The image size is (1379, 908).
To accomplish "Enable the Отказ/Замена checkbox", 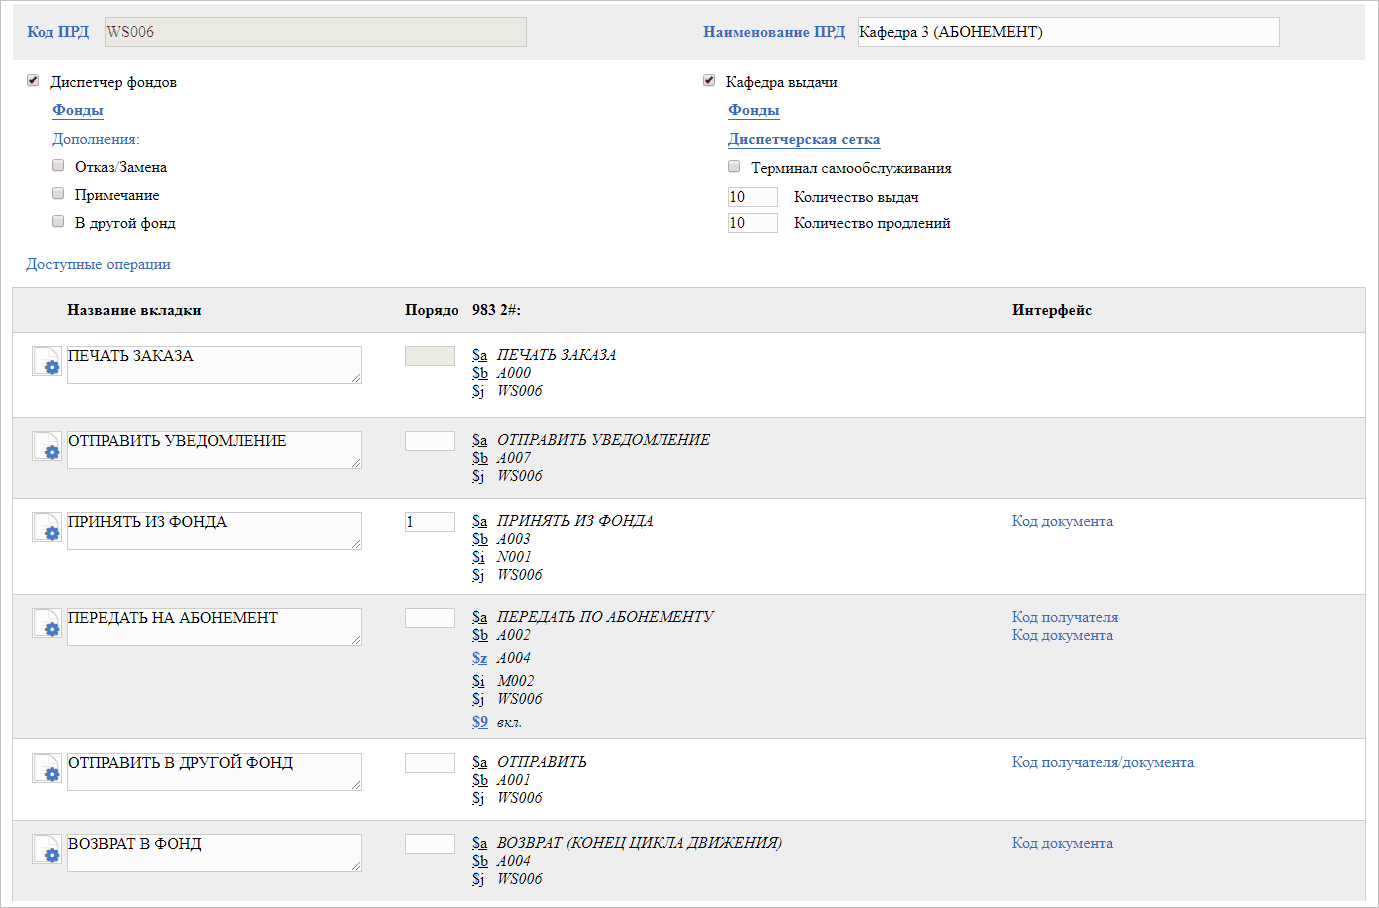I will tap(58, 166).
